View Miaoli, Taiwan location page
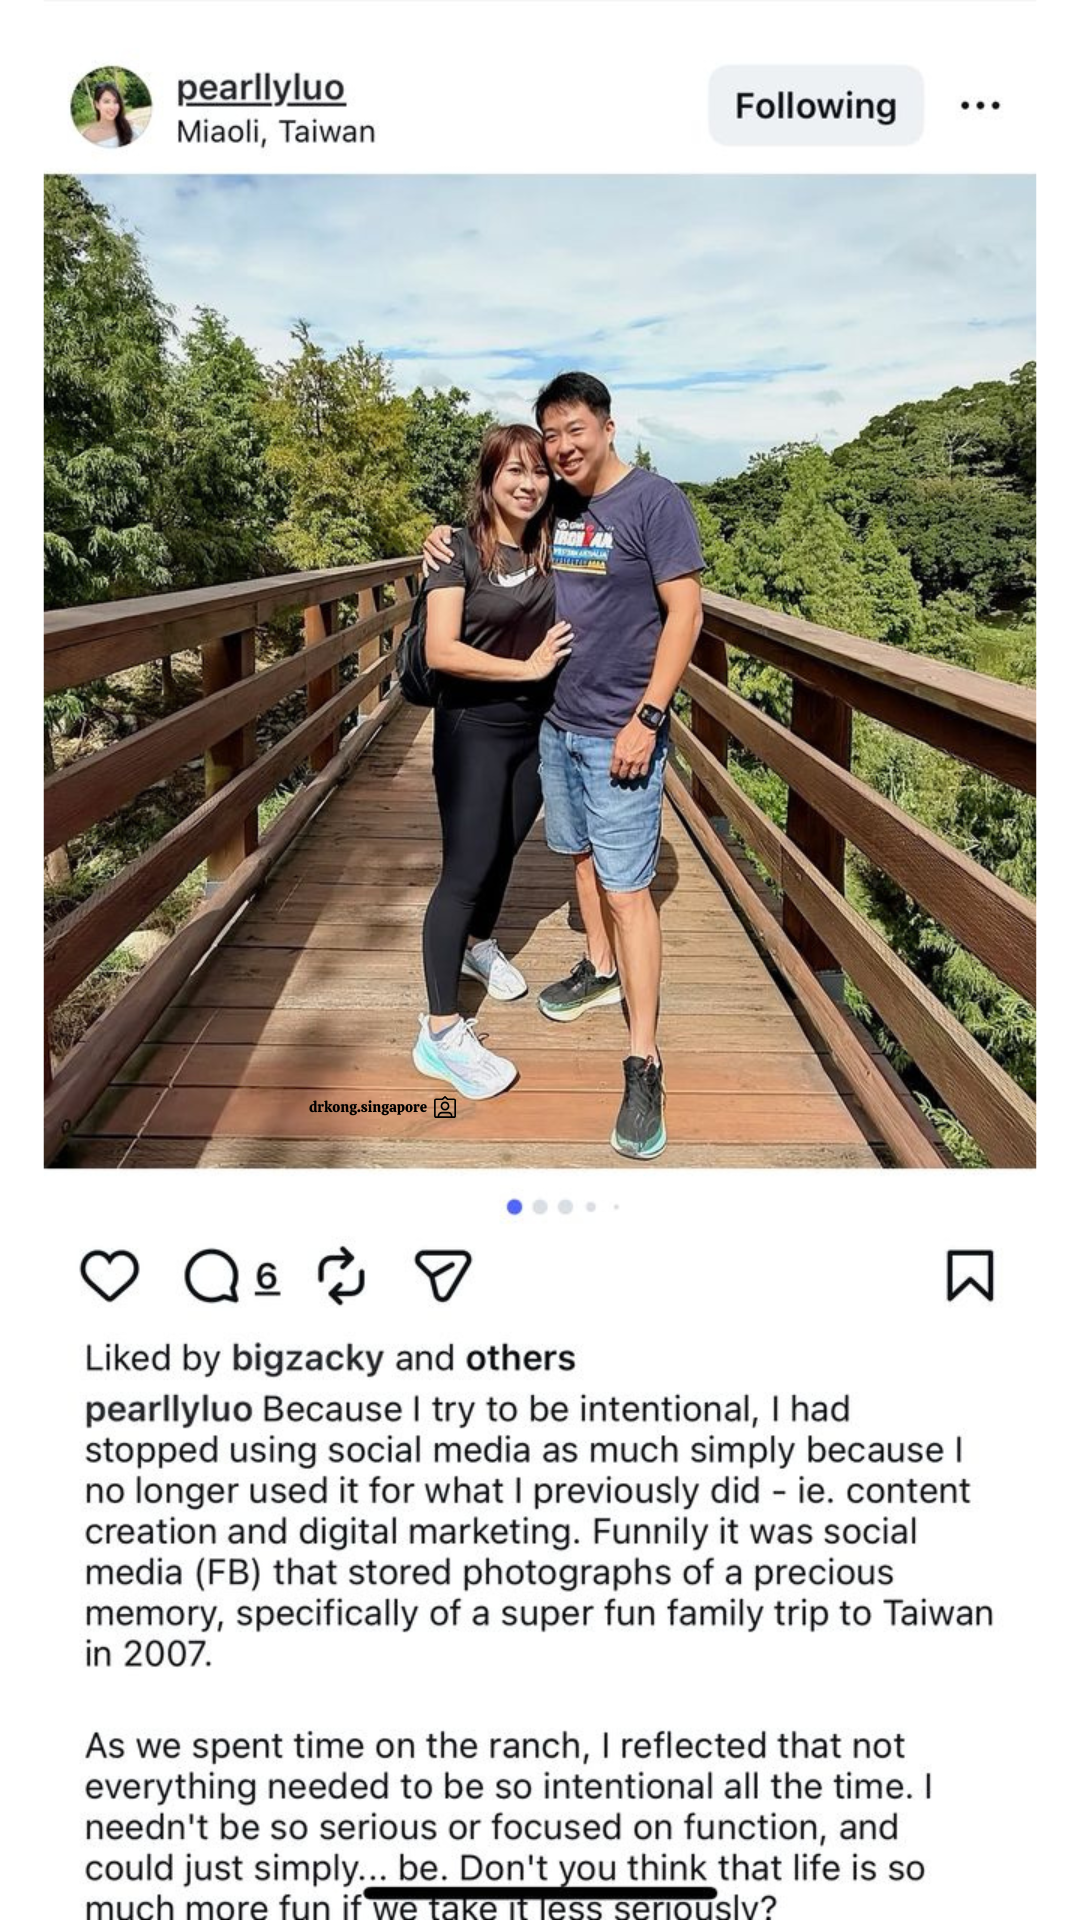This screenshot has height=1920, width=1080. [276, 132]
